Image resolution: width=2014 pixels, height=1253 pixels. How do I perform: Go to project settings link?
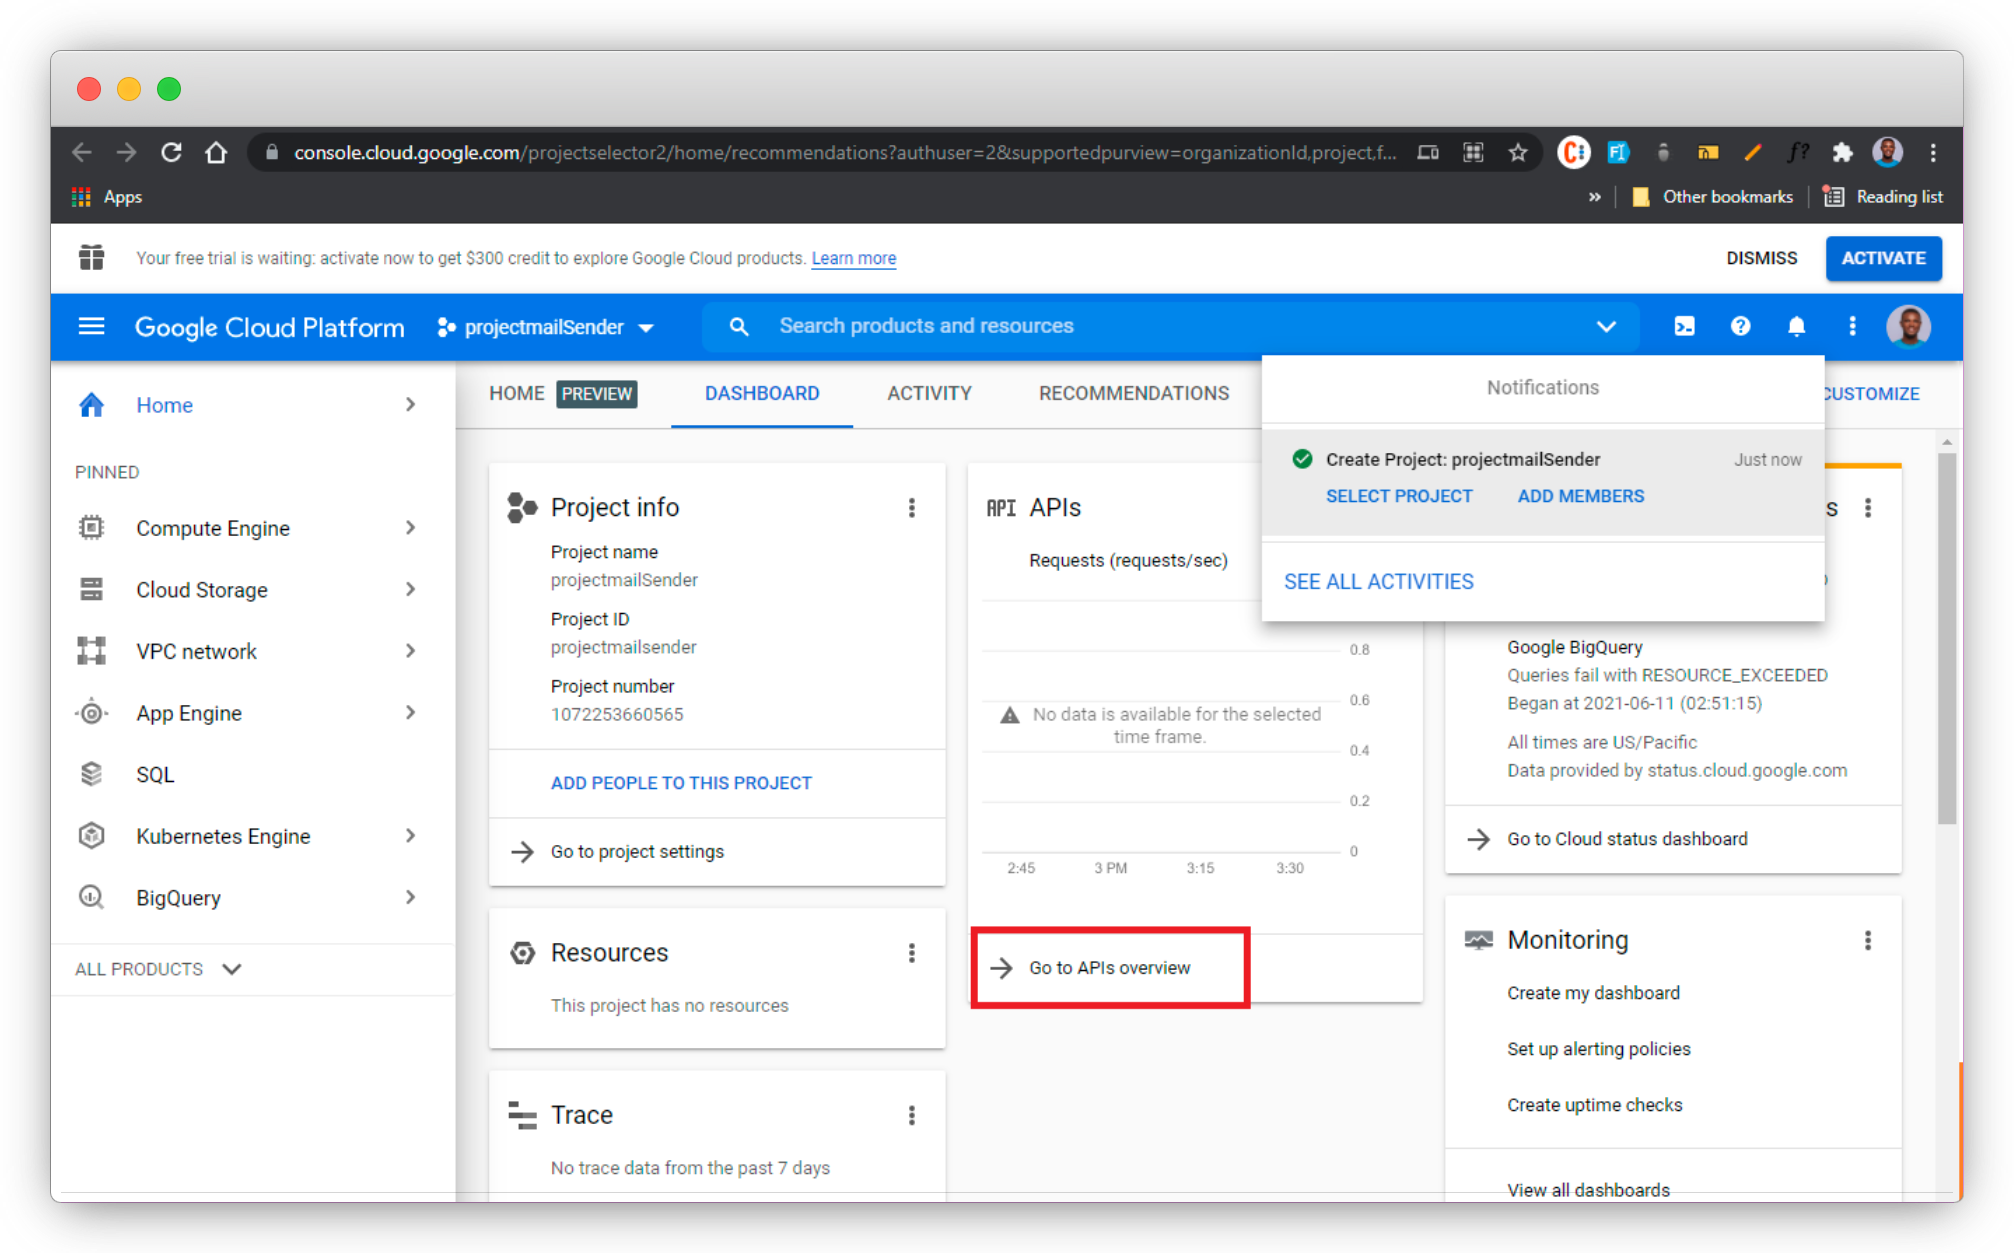coord(637,852)
